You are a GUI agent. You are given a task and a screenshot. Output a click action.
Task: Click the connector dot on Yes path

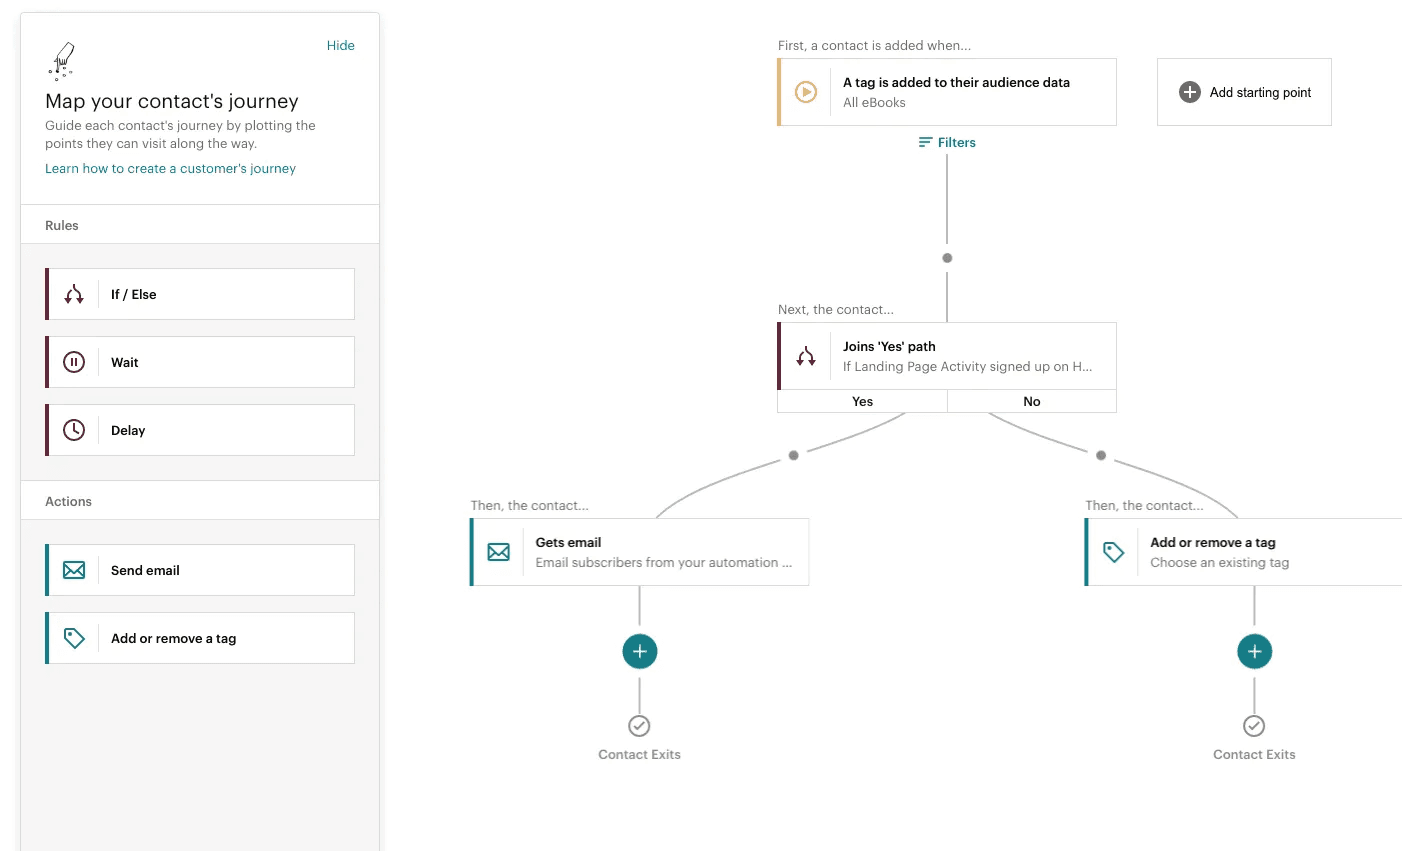793,455
